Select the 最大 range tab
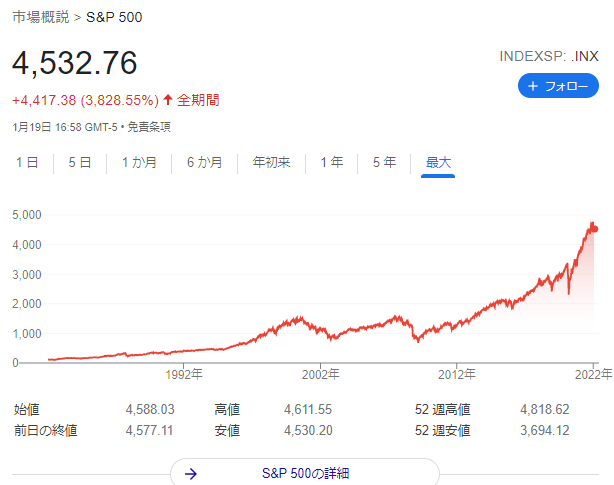 (438, 162)
